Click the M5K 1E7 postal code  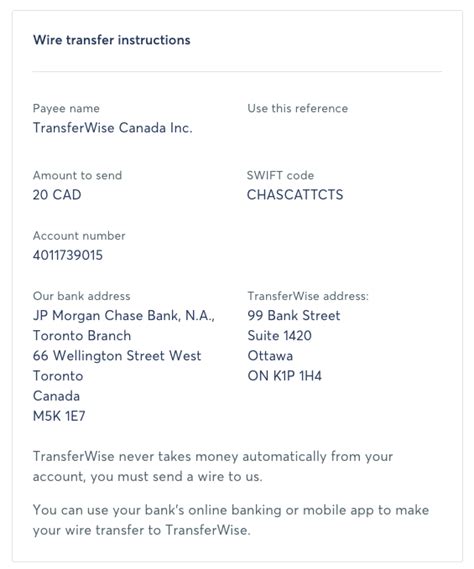click(x=59, y=416)
